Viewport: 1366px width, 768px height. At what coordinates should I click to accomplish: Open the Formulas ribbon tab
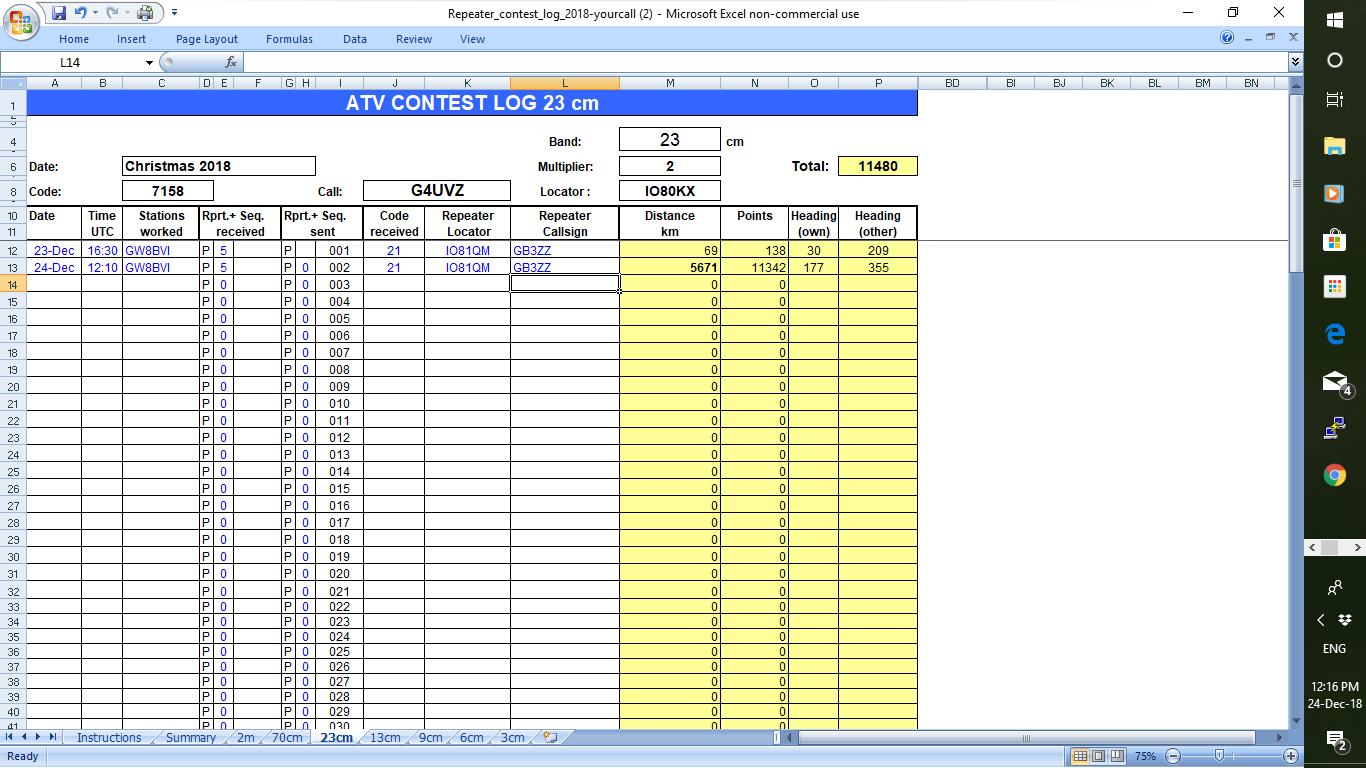[289, 39]
